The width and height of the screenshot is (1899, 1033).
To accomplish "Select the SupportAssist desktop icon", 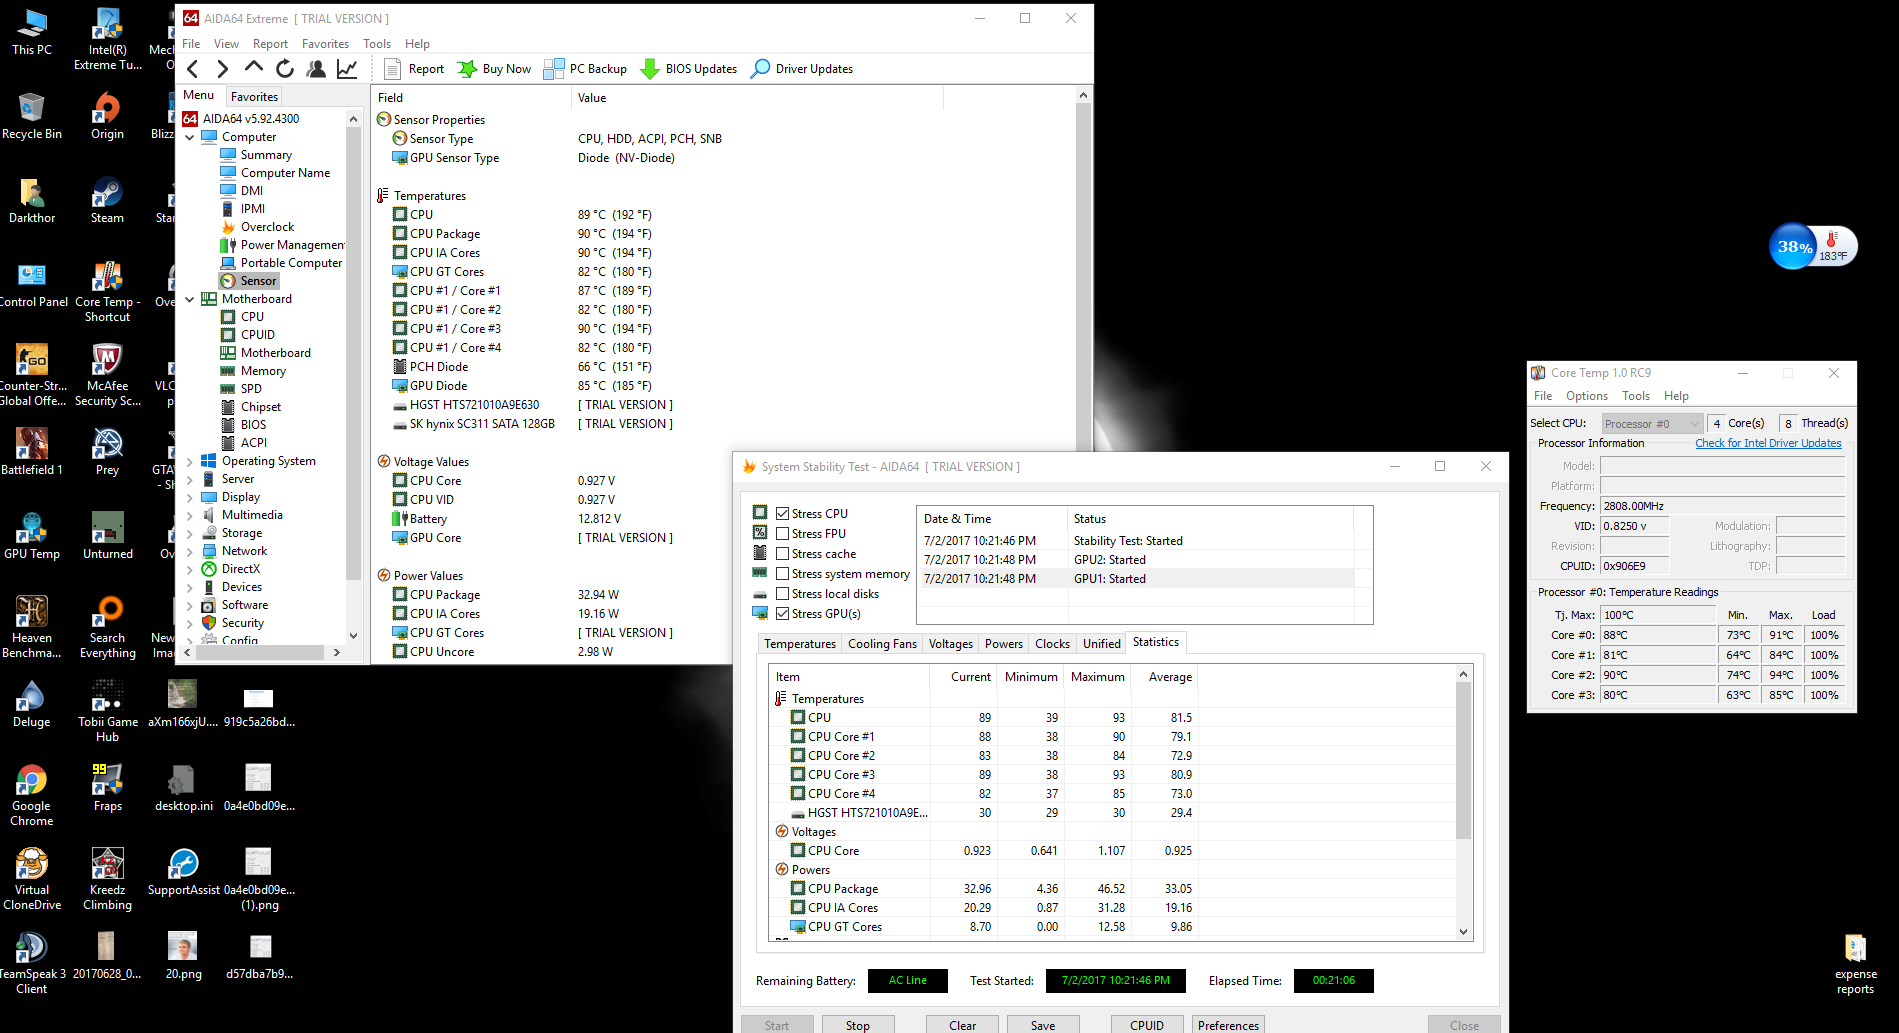I will [x=184, y=872].
